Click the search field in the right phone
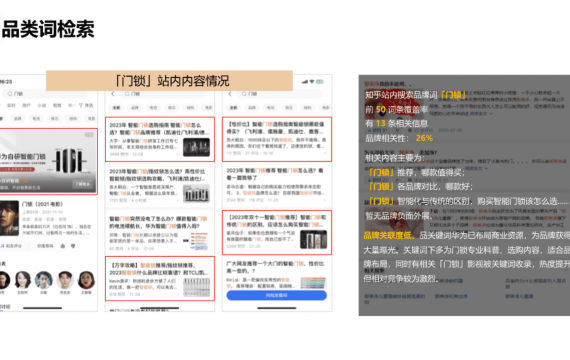Screen dimensions: 570x360 (x=280, y=94)
